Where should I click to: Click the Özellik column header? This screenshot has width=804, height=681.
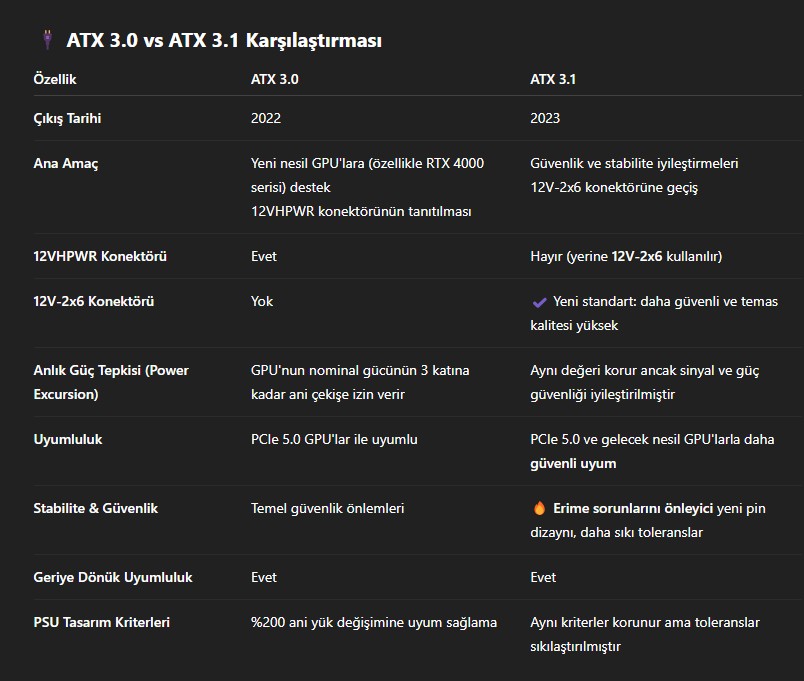55,79
